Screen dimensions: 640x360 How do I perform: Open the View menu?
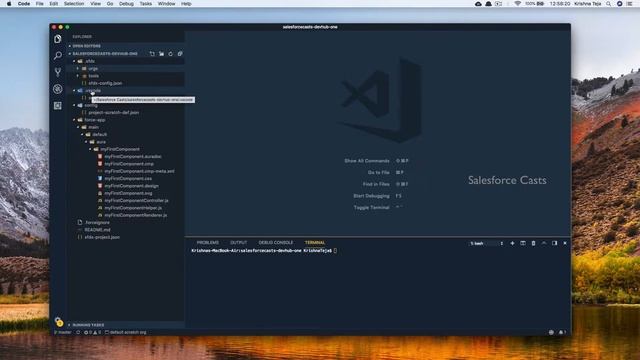pos(96,4)
